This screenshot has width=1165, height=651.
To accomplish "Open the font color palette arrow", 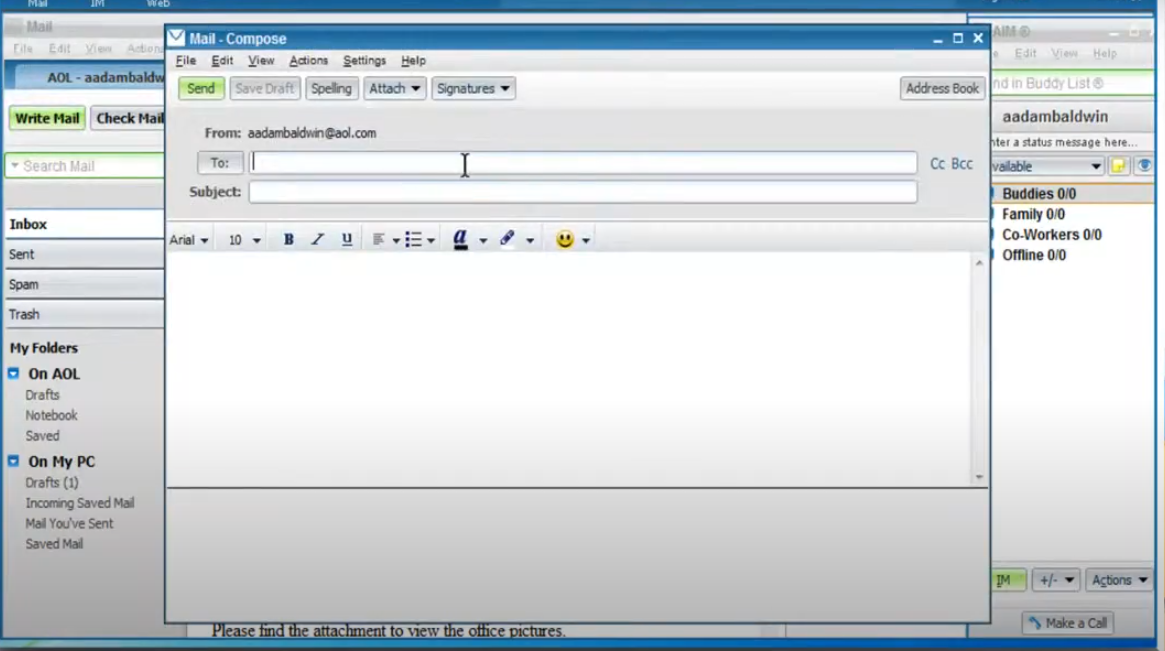I will coord(483,241).
